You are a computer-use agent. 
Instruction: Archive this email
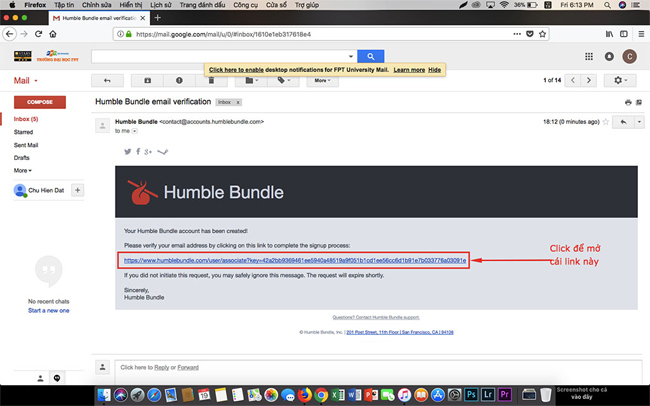[x=147, y=80]
